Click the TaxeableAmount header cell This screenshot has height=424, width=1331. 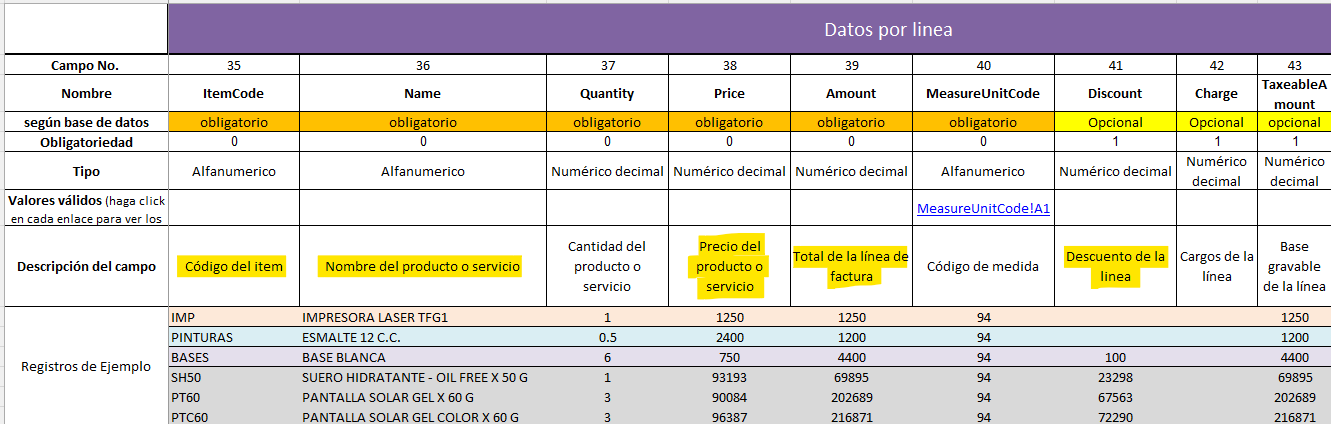(1294, 93)
